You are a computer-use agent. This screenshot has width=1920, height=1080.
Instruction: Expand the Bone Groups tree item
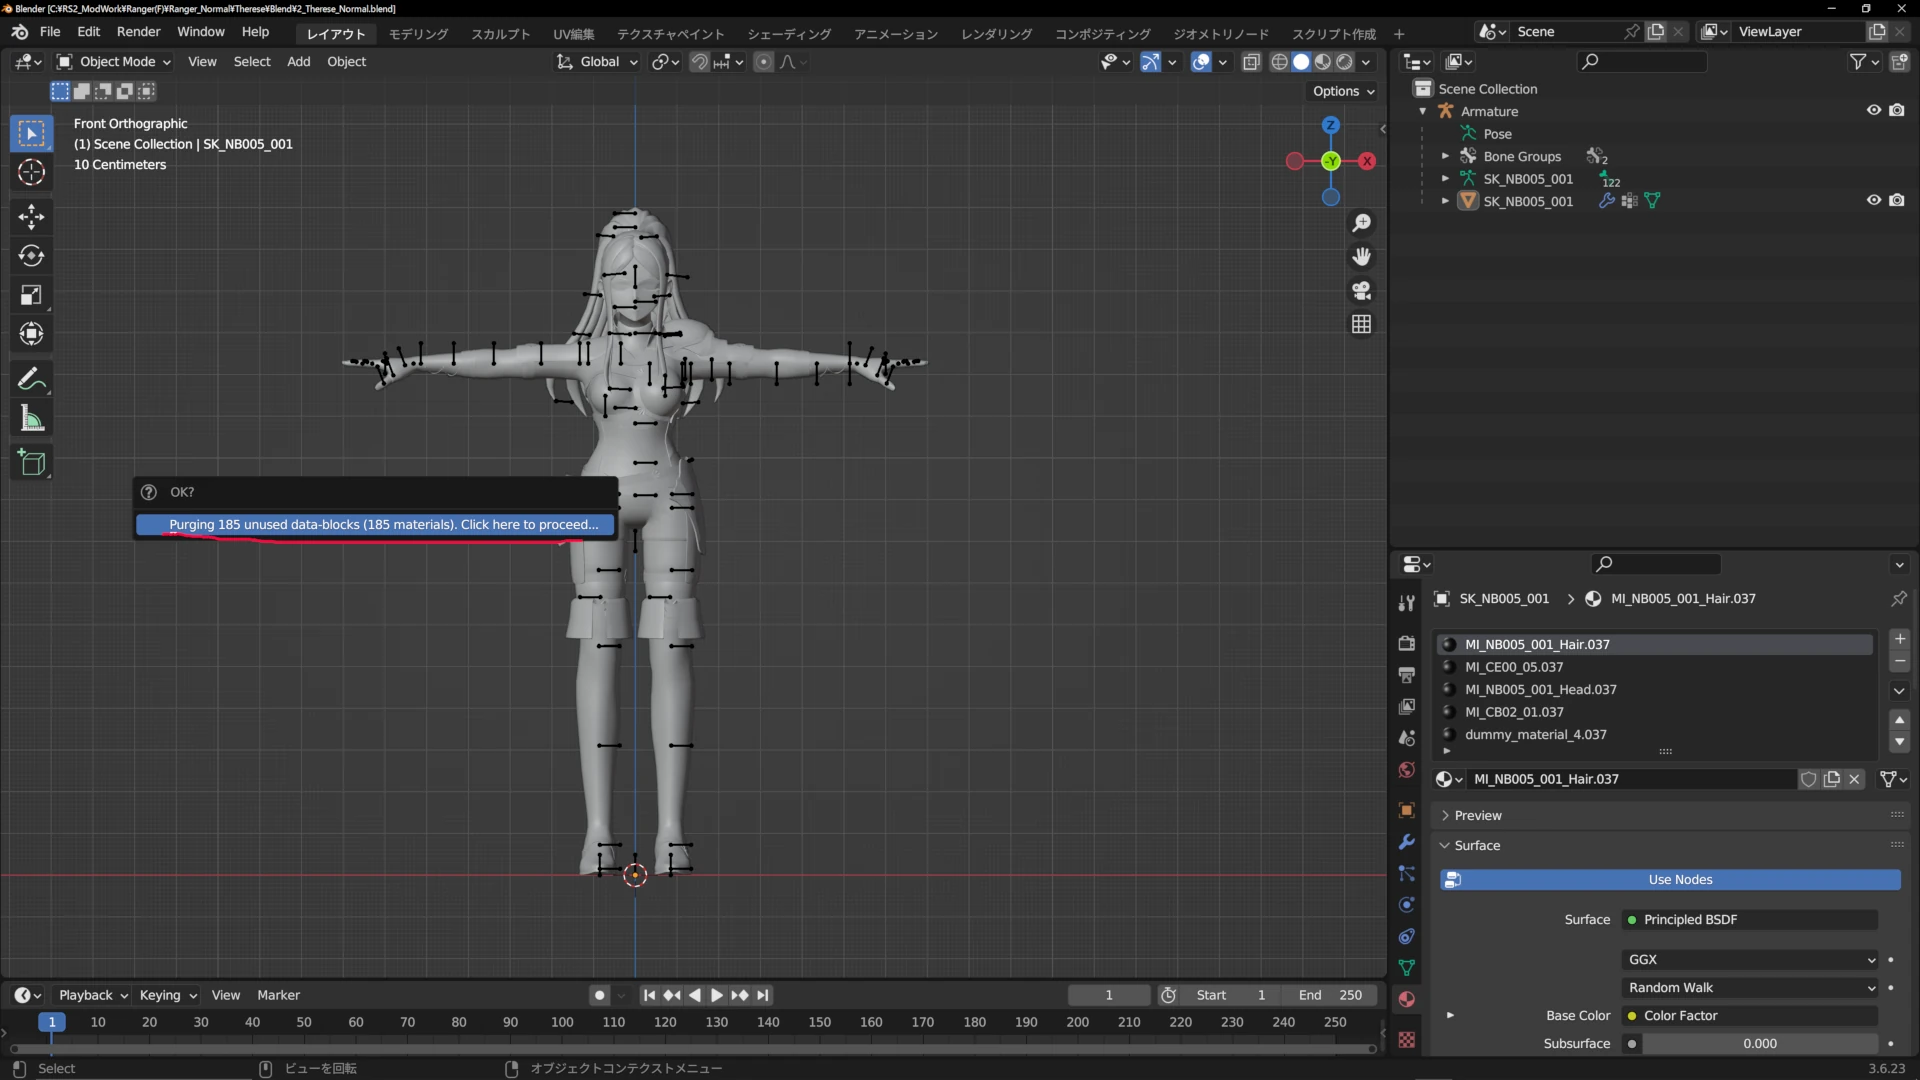click(1445, 156)
